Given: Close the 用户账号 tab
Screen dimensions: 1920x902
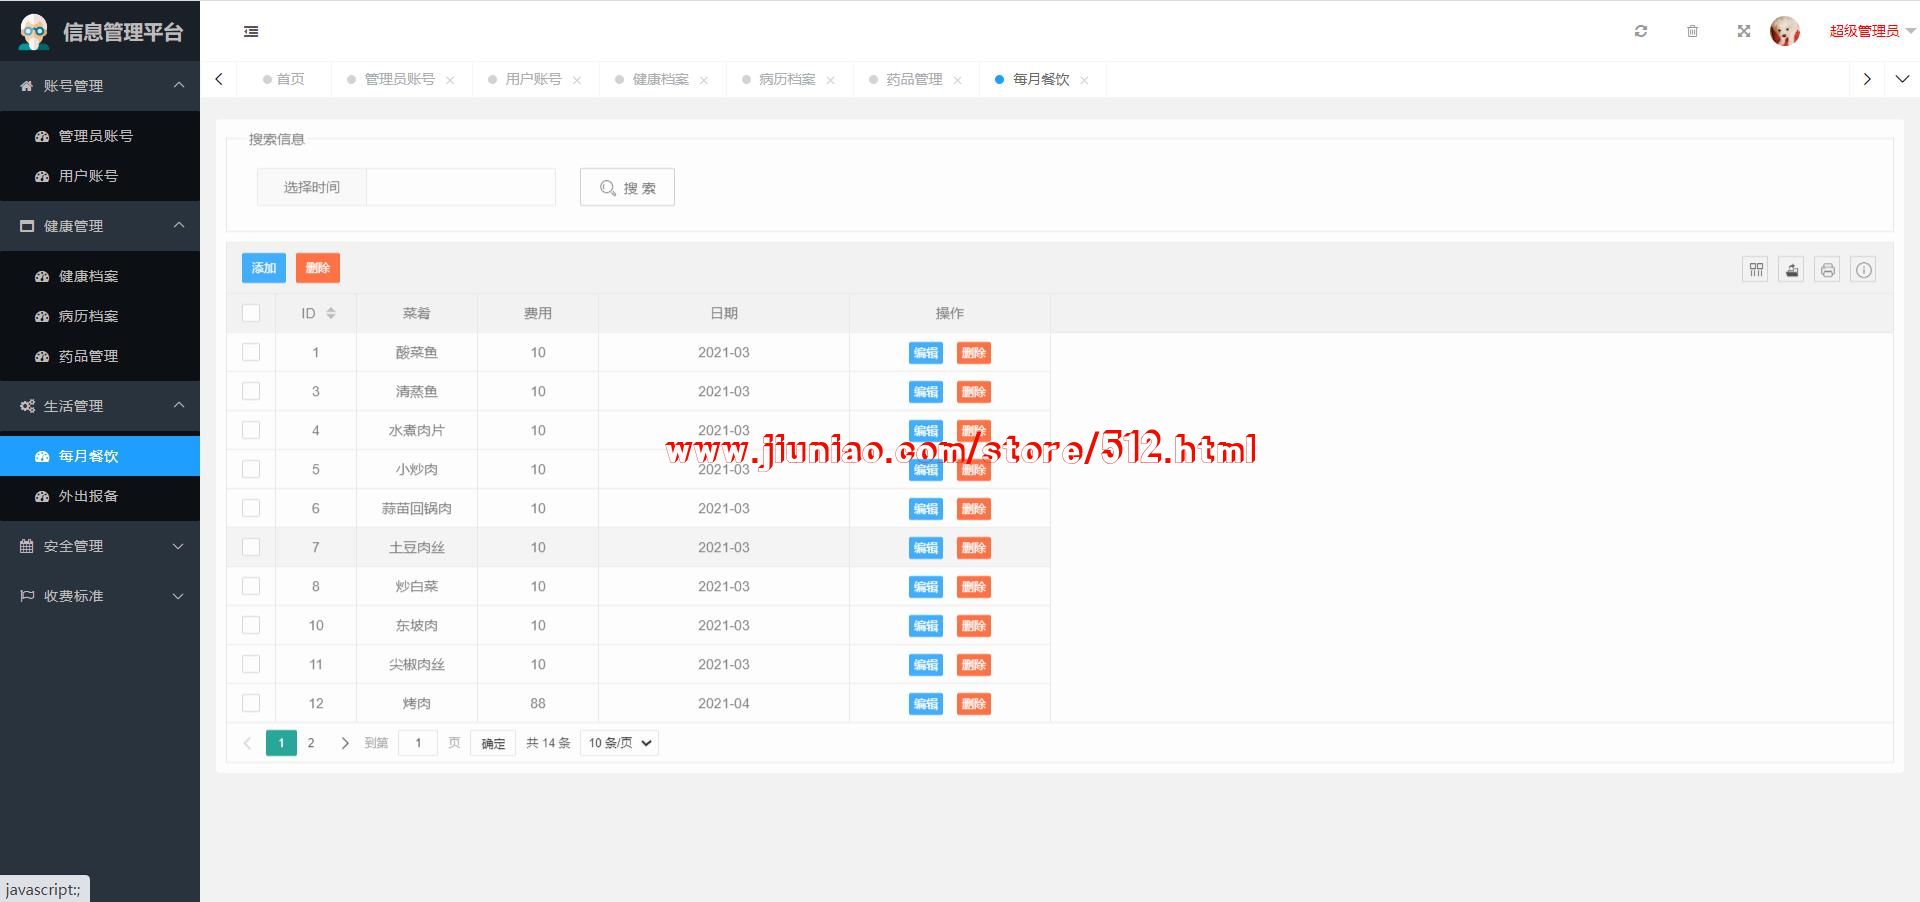Looking at the screenshot, I should [577, 80].
